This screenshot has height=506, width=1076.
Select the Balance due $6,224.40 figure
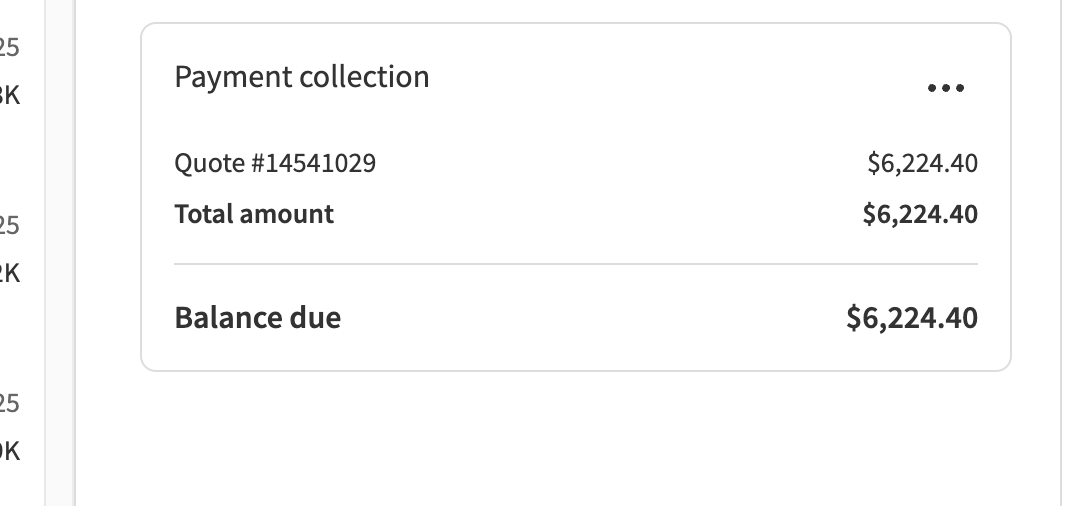pos(912,318)
